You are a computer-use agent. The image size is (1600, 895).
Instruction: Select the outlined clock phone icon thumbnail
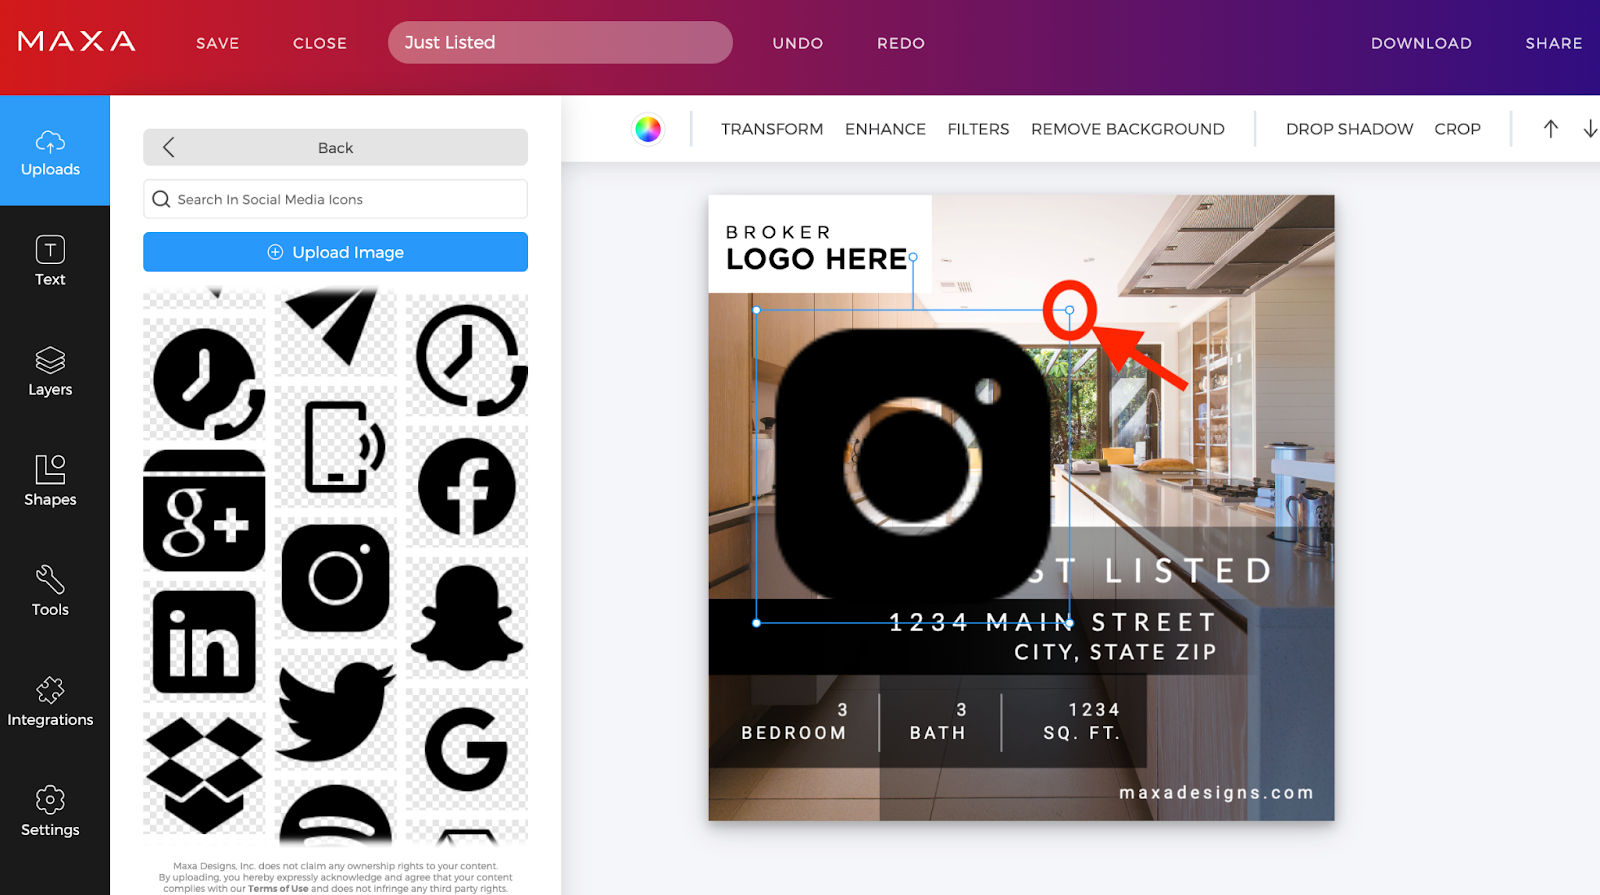point(467,355)
